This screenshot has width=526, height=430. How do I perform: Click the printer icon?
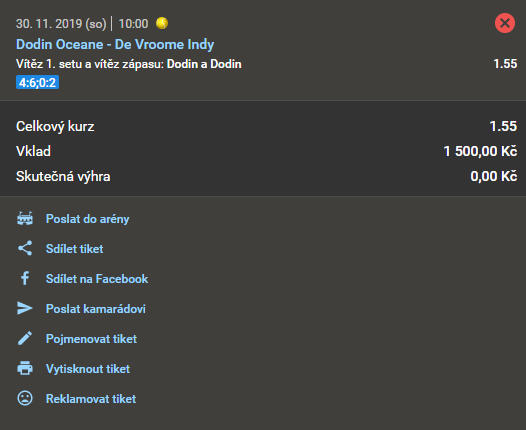(x=25, y=368)
